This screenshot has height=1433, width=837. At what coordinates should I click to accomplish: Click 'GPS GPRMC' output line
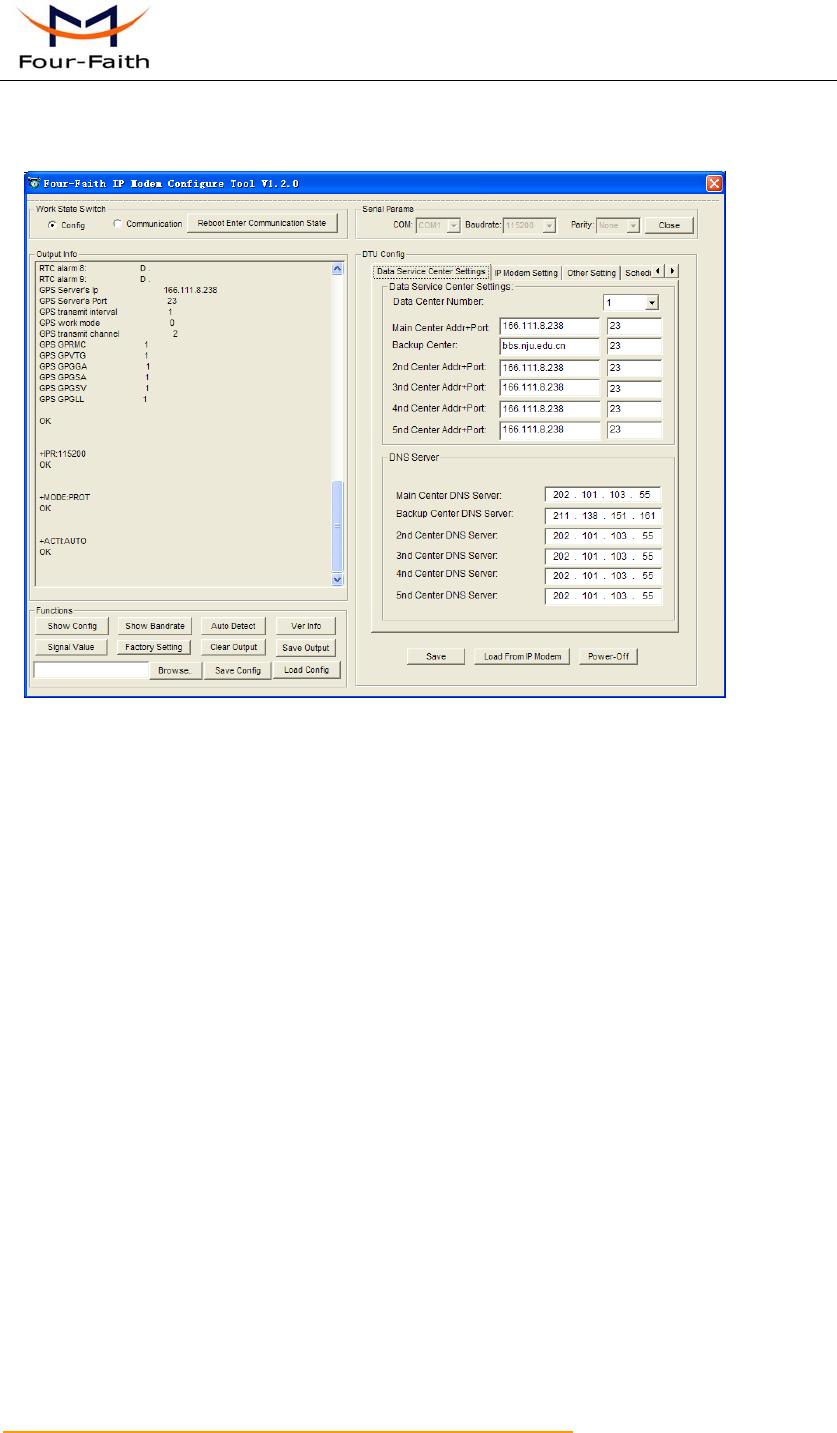click(94, 344)
